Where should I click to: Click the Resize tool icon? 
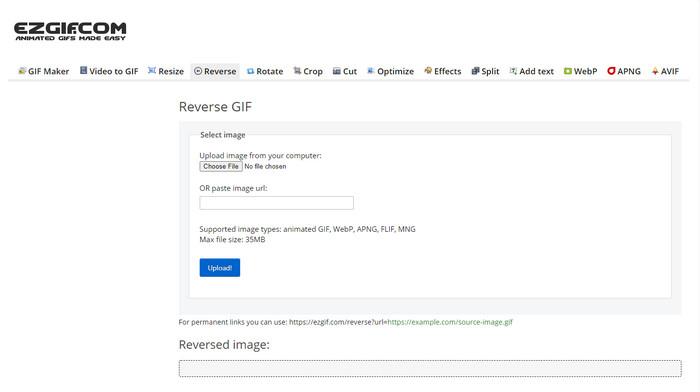pyautogui.click(x=152, y=71)
